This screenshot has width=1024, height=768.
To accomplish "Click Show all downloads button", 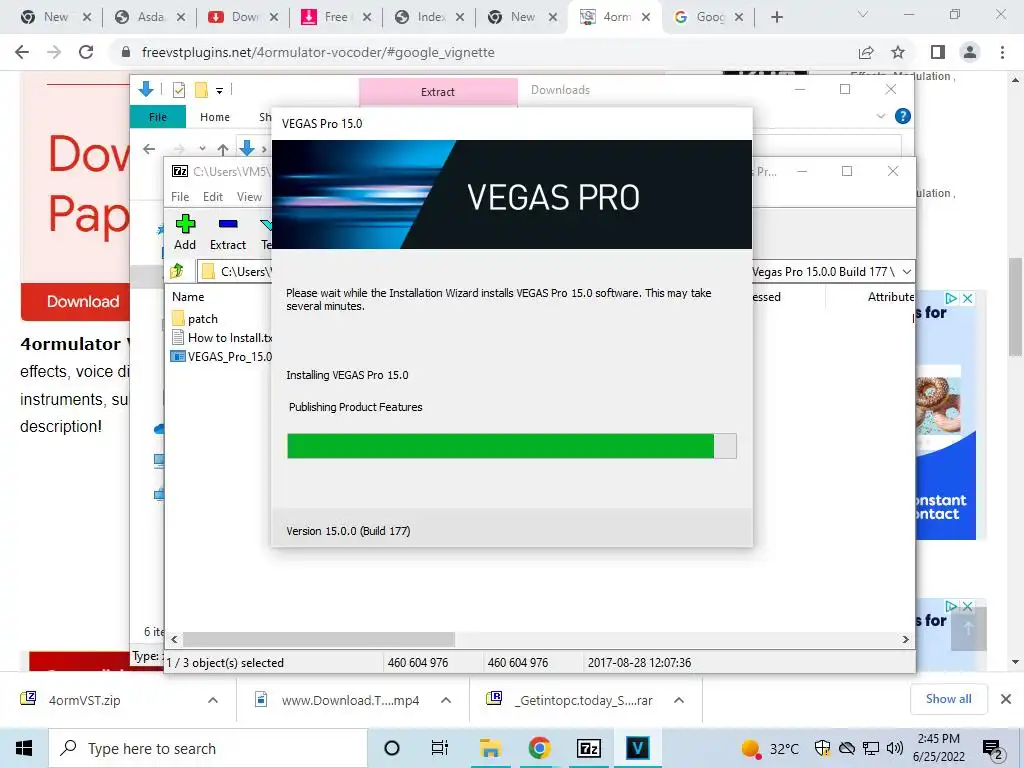I will pyautogui.click(x=948, y=699).
